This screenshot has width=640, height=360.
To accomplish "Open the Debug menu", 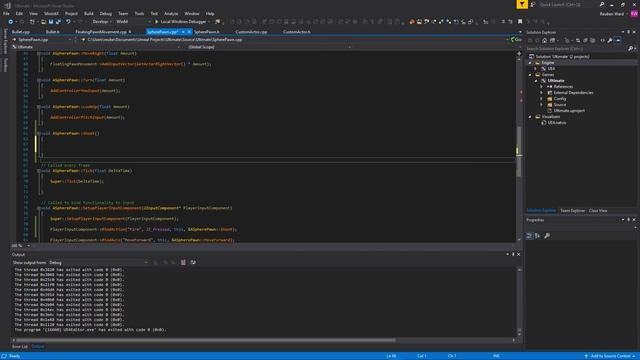I will (x=106, y=13).
